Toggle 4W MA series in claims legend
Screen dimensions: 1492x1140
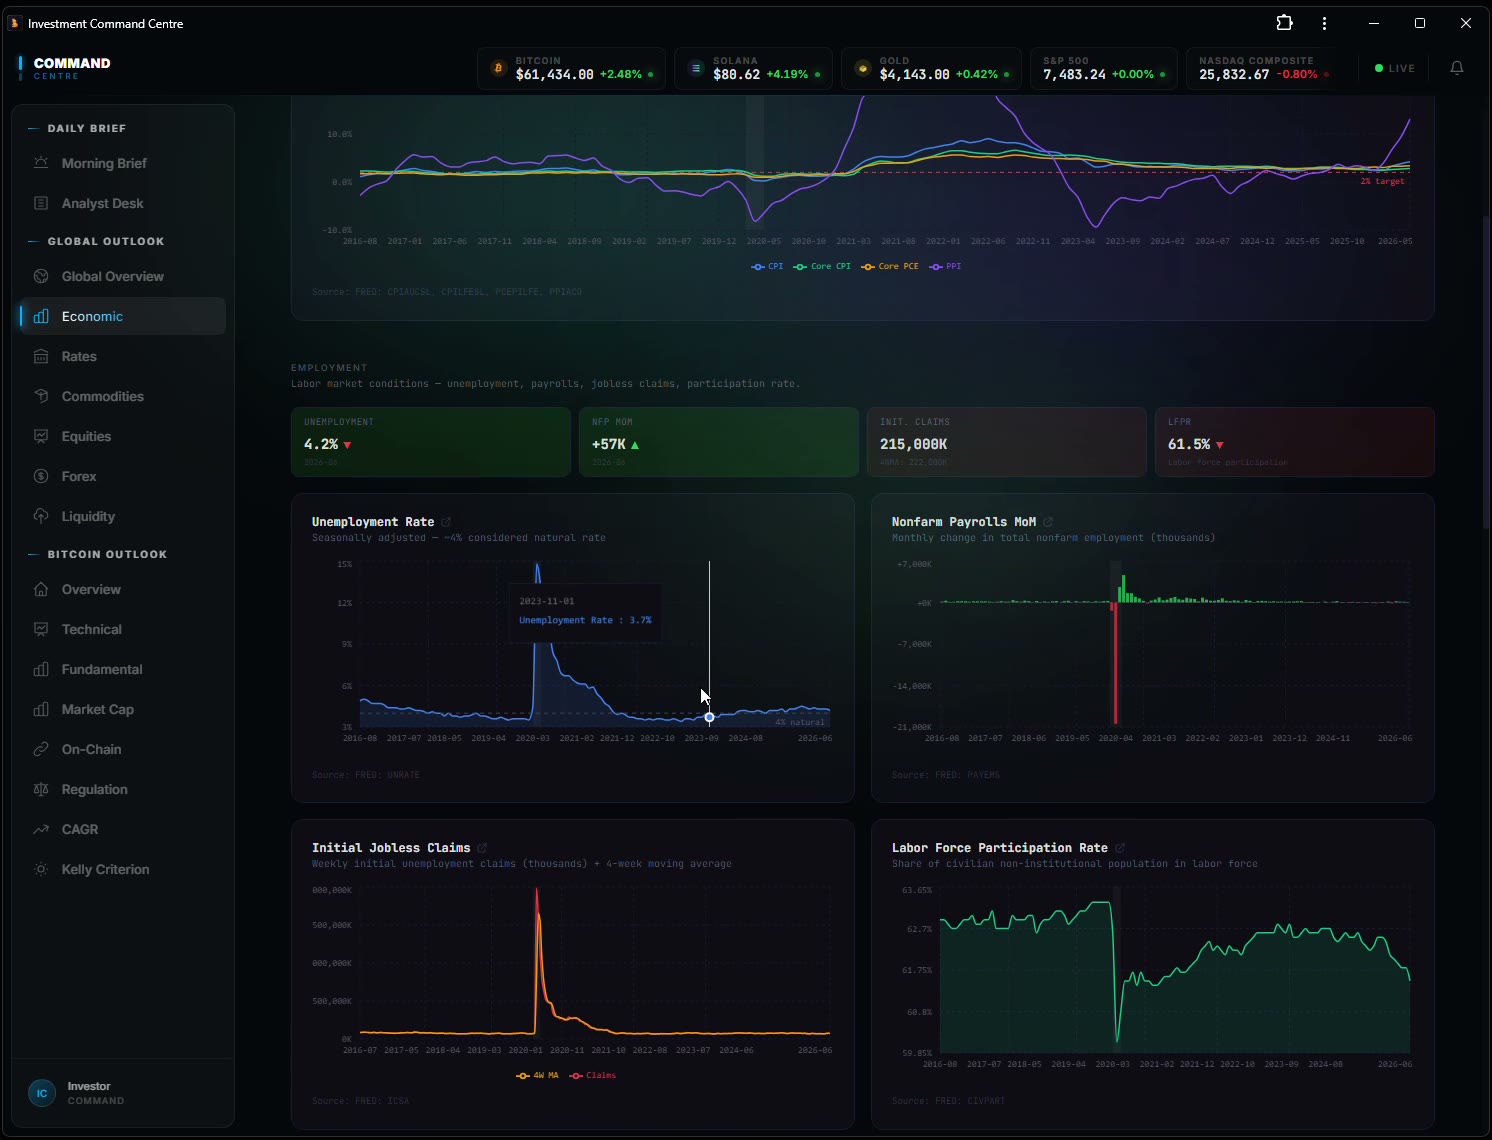(537, 1075)
